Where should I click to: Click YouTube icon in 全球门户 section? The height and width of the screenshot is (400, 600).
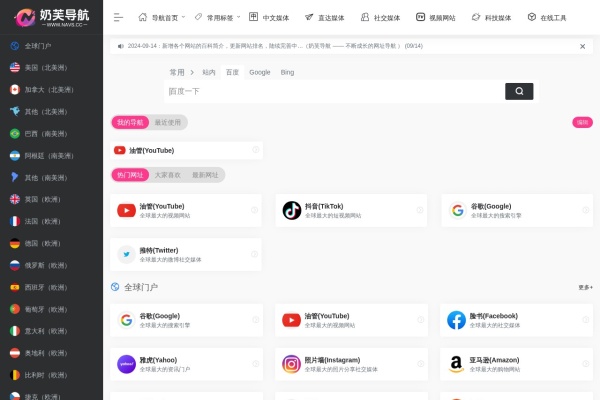(x=291, y=320)
